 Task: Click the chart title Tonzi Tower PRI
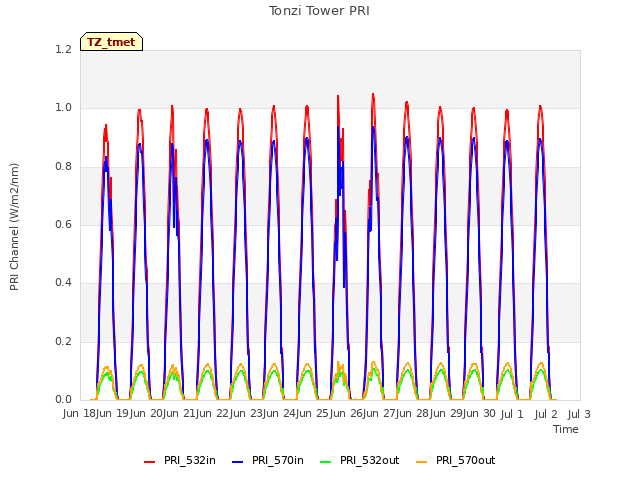319,11
